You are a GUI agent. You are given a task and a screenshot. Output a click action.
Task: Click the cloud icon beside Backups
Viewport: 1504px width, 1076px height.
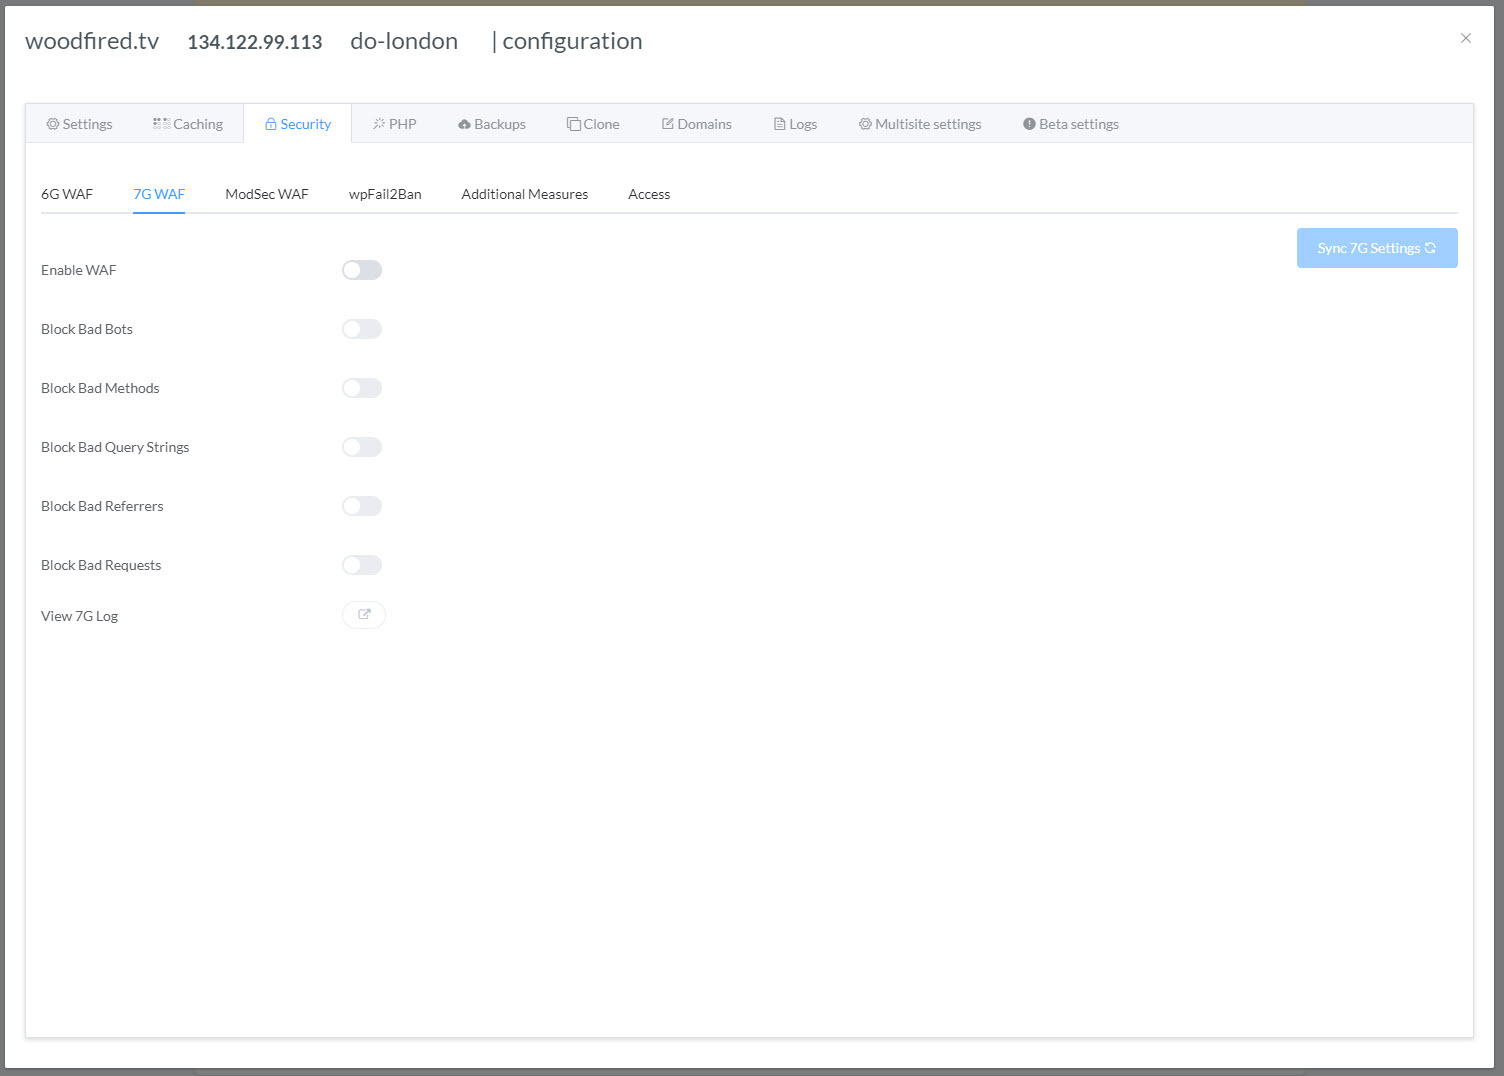click(x=463, y=123)
